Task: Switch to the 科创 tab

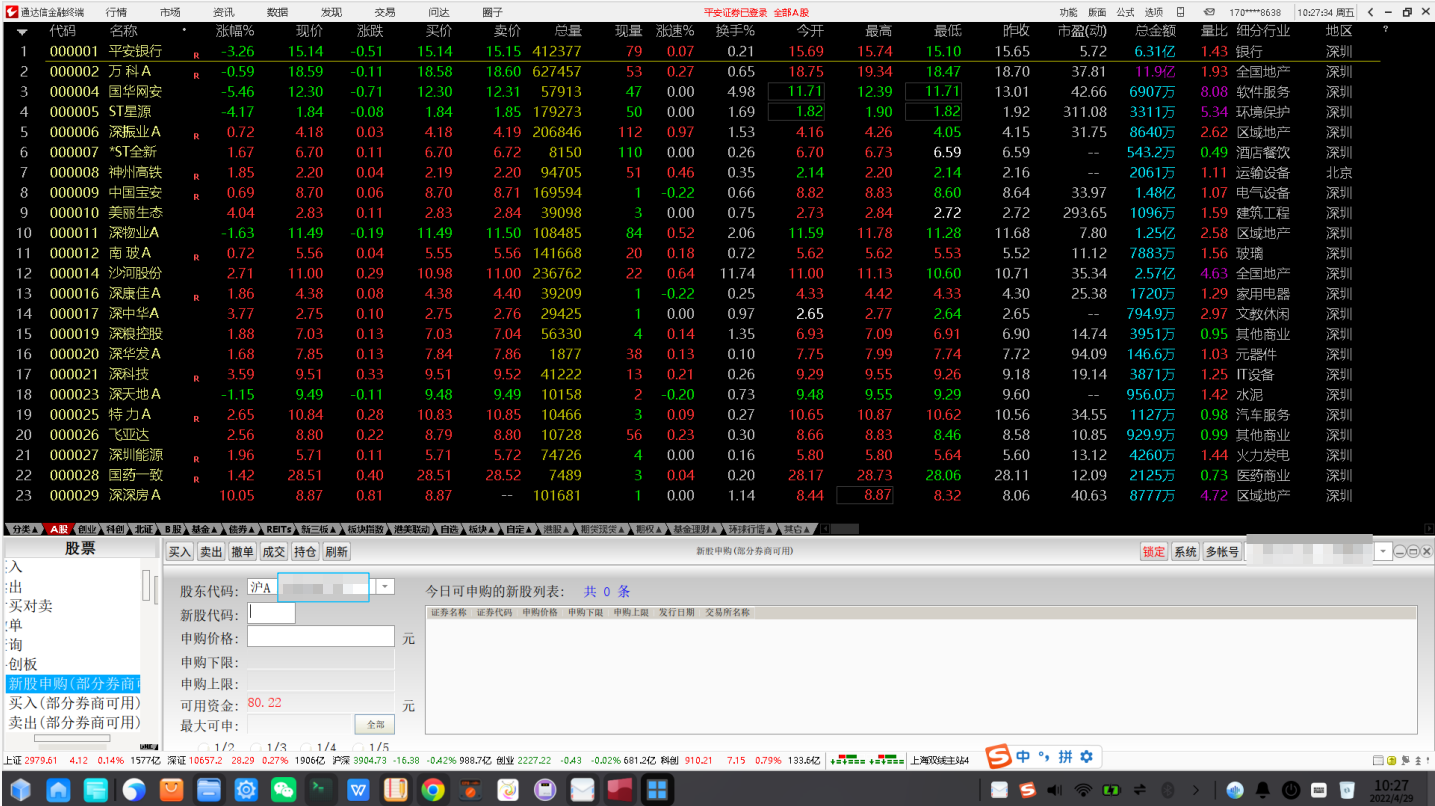Action: tap(115, 529)
